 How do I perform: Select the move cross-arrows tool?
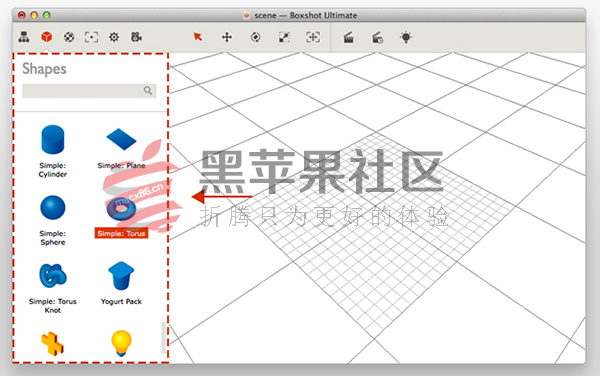[227, 37]
